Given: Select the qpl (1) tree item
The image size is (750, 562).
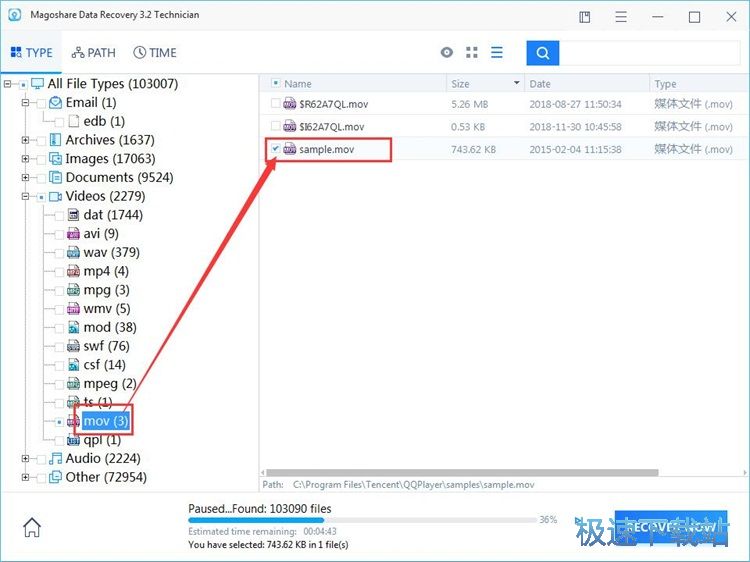Looking at the screenshot, I should (x=102, y=440).
